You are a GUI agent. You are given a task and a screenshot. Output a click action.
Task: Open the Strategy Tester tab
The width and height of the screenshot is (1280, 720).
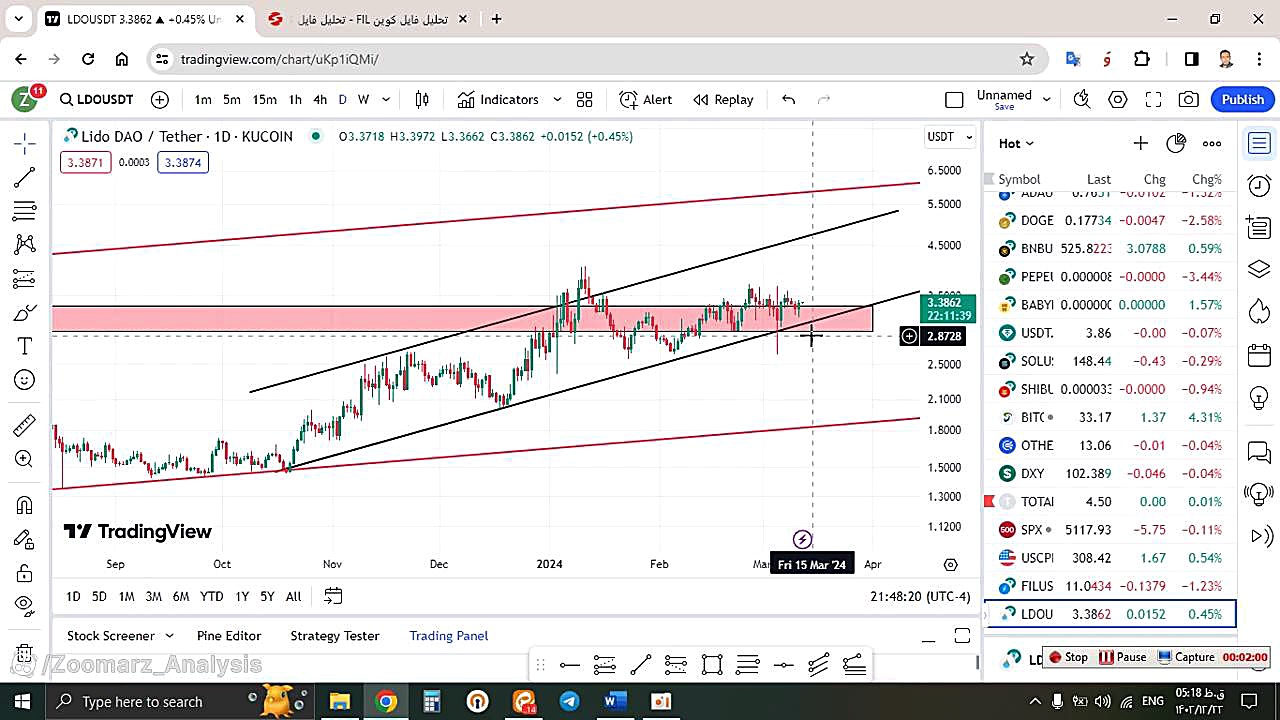[x=335, y=635]
